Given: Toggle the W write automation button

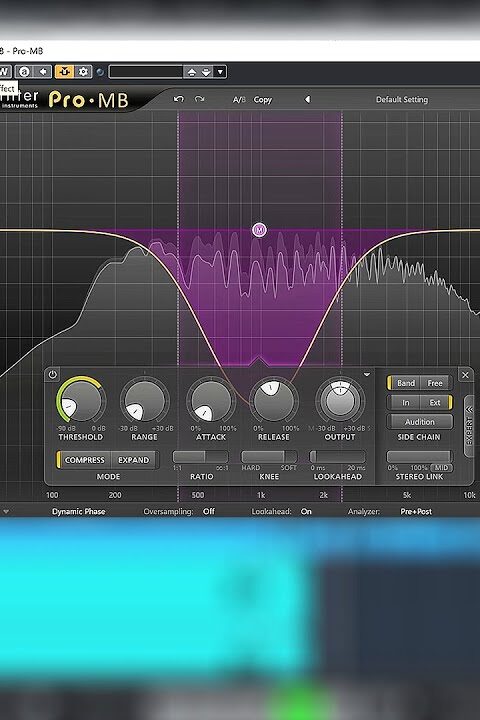Looking at the screenshot, I should tap(4, 72).
